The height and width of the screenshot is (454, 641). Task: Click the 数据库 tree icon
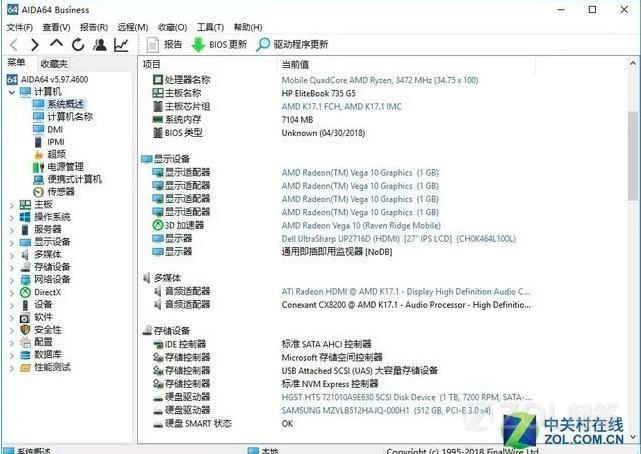tap(25, 355)
